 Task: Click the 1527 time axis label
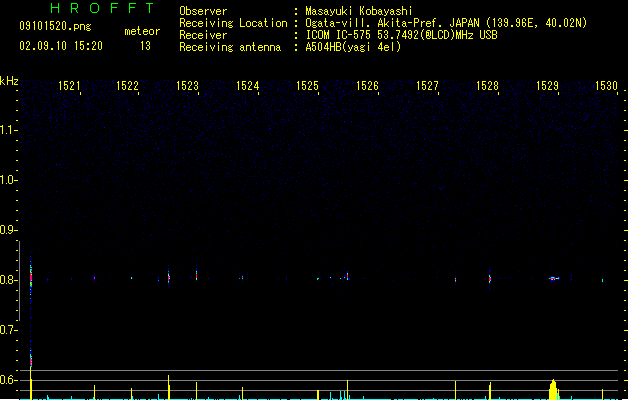tap(427, 86)
